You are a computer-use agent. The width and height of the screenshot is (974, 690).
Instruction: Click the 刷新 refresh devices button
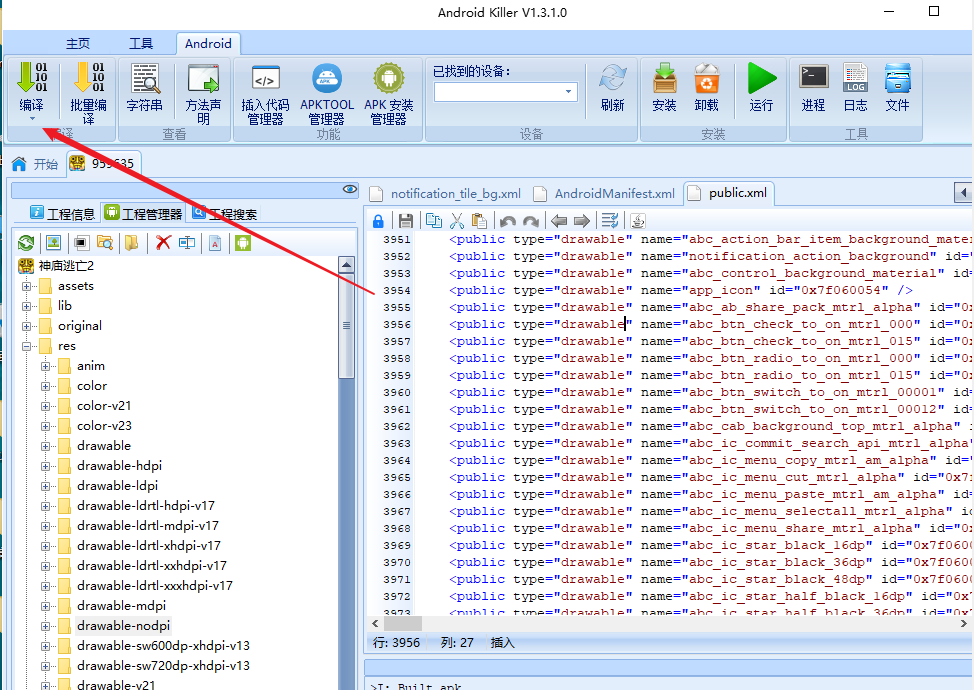[x=612, y=87]
